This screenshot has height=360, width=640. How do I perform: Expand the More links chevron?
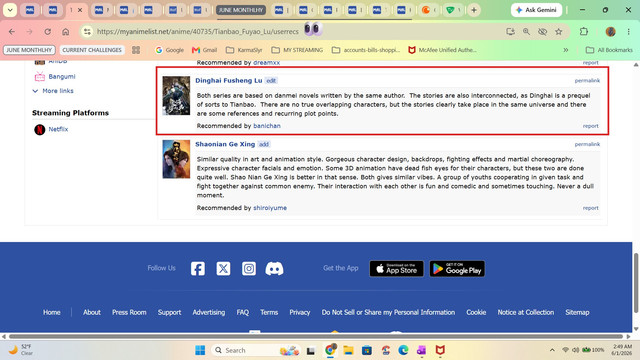pos(35,91)
